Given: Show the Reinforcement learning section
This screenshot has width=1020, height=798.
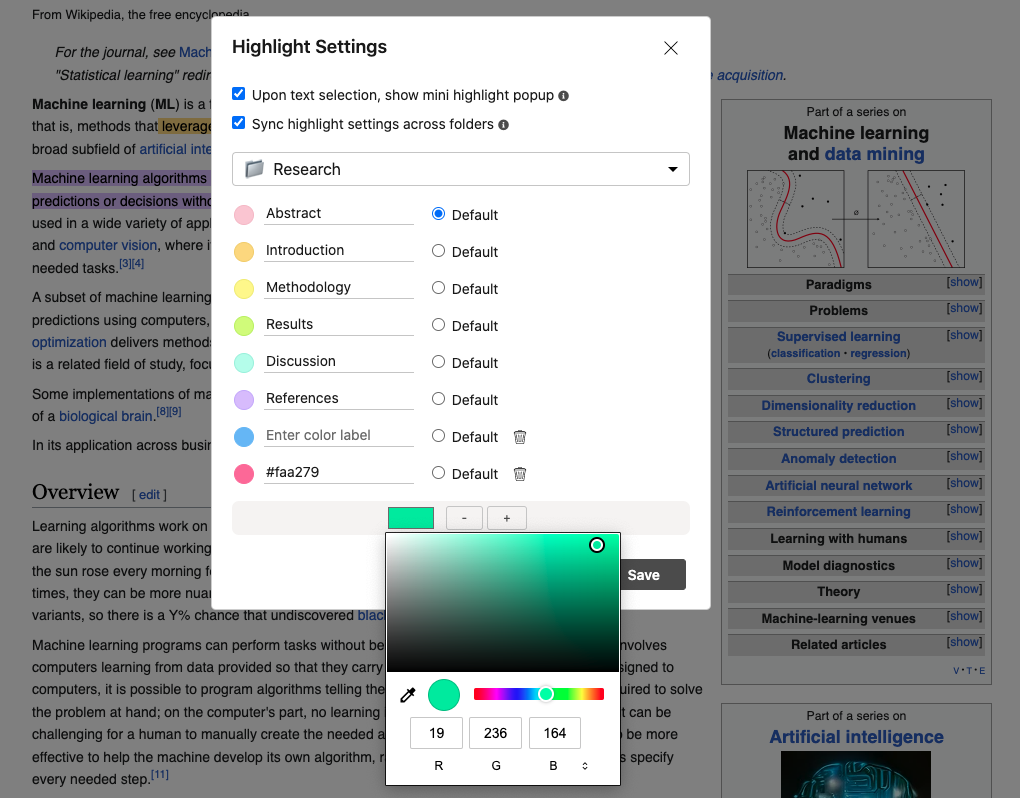Looking at the screenshot, I should coord(964,509).
